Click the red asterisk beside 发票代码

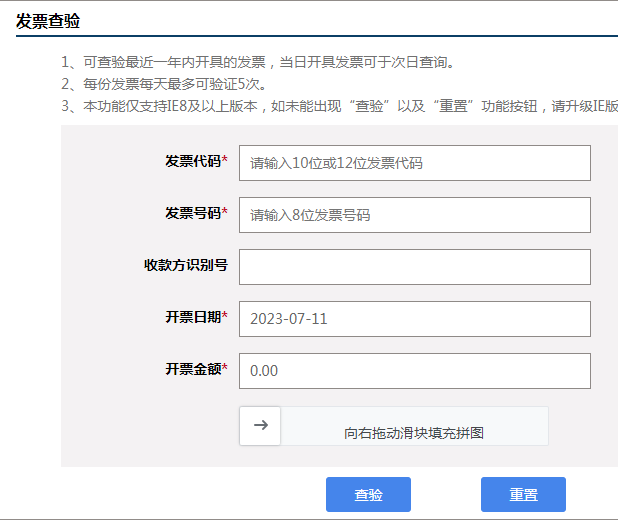point(225,159)
